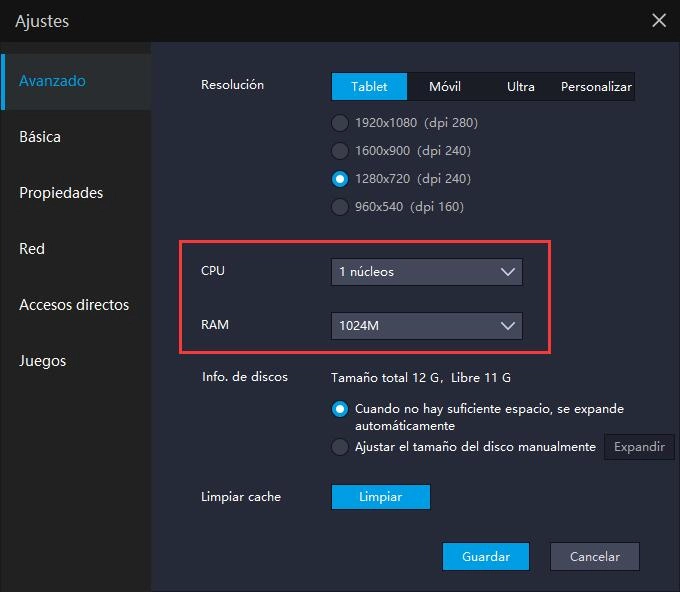Enable automatic disk expansion option
The image size is (680, 592).
click(340, 409)
